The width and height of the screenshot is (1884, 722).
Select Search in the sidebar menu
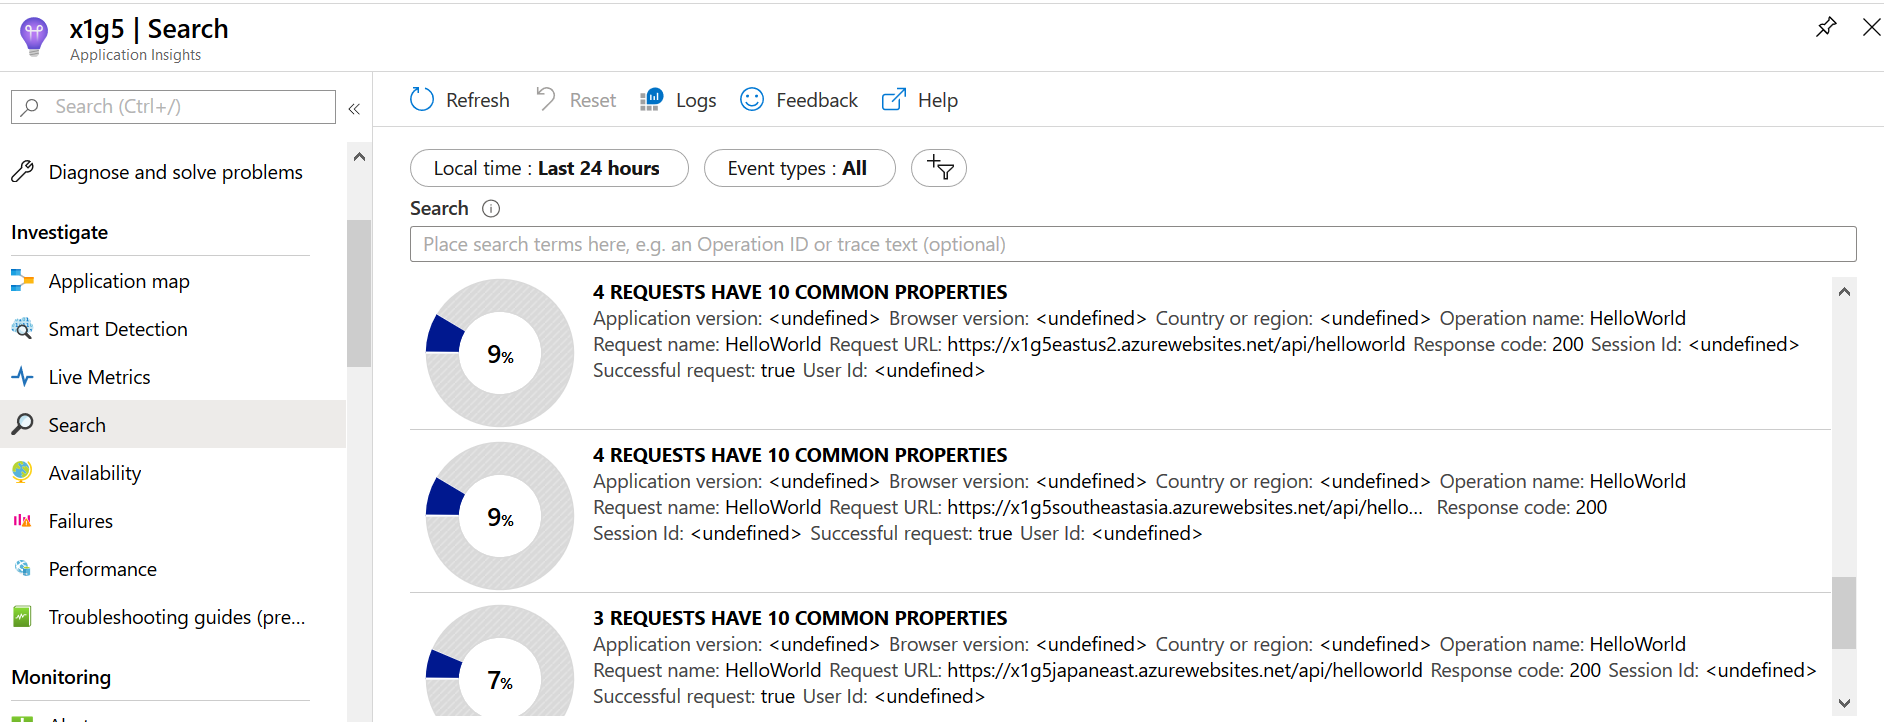tap(173, 425)
